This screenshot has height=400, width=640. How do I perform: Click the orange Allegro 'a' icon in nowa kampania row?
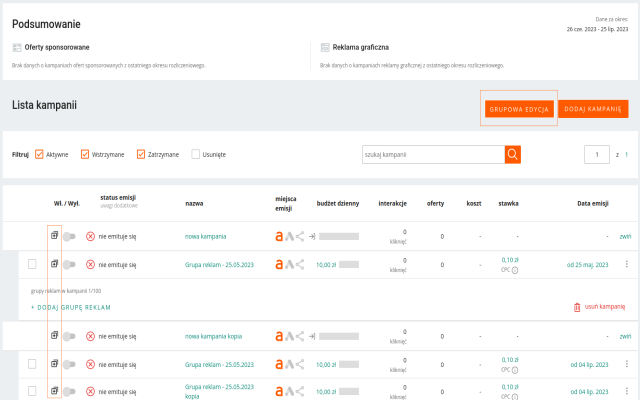pos(279,237)
